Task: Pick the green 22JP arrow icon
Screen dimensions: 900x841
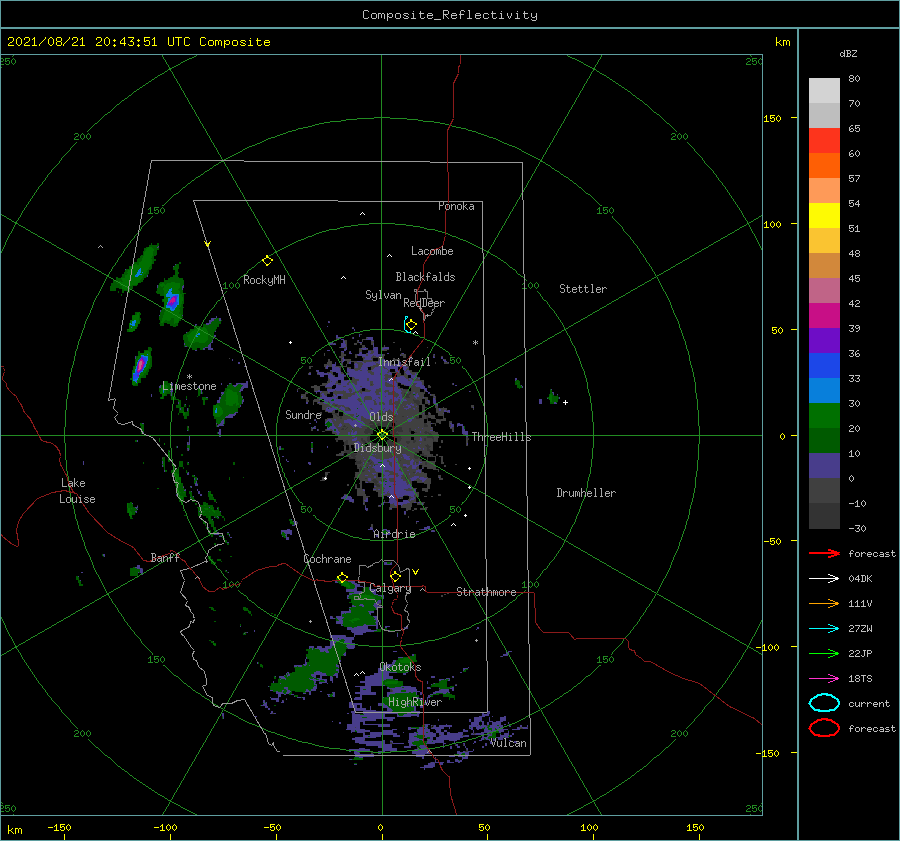Action: tap(824, 653)
